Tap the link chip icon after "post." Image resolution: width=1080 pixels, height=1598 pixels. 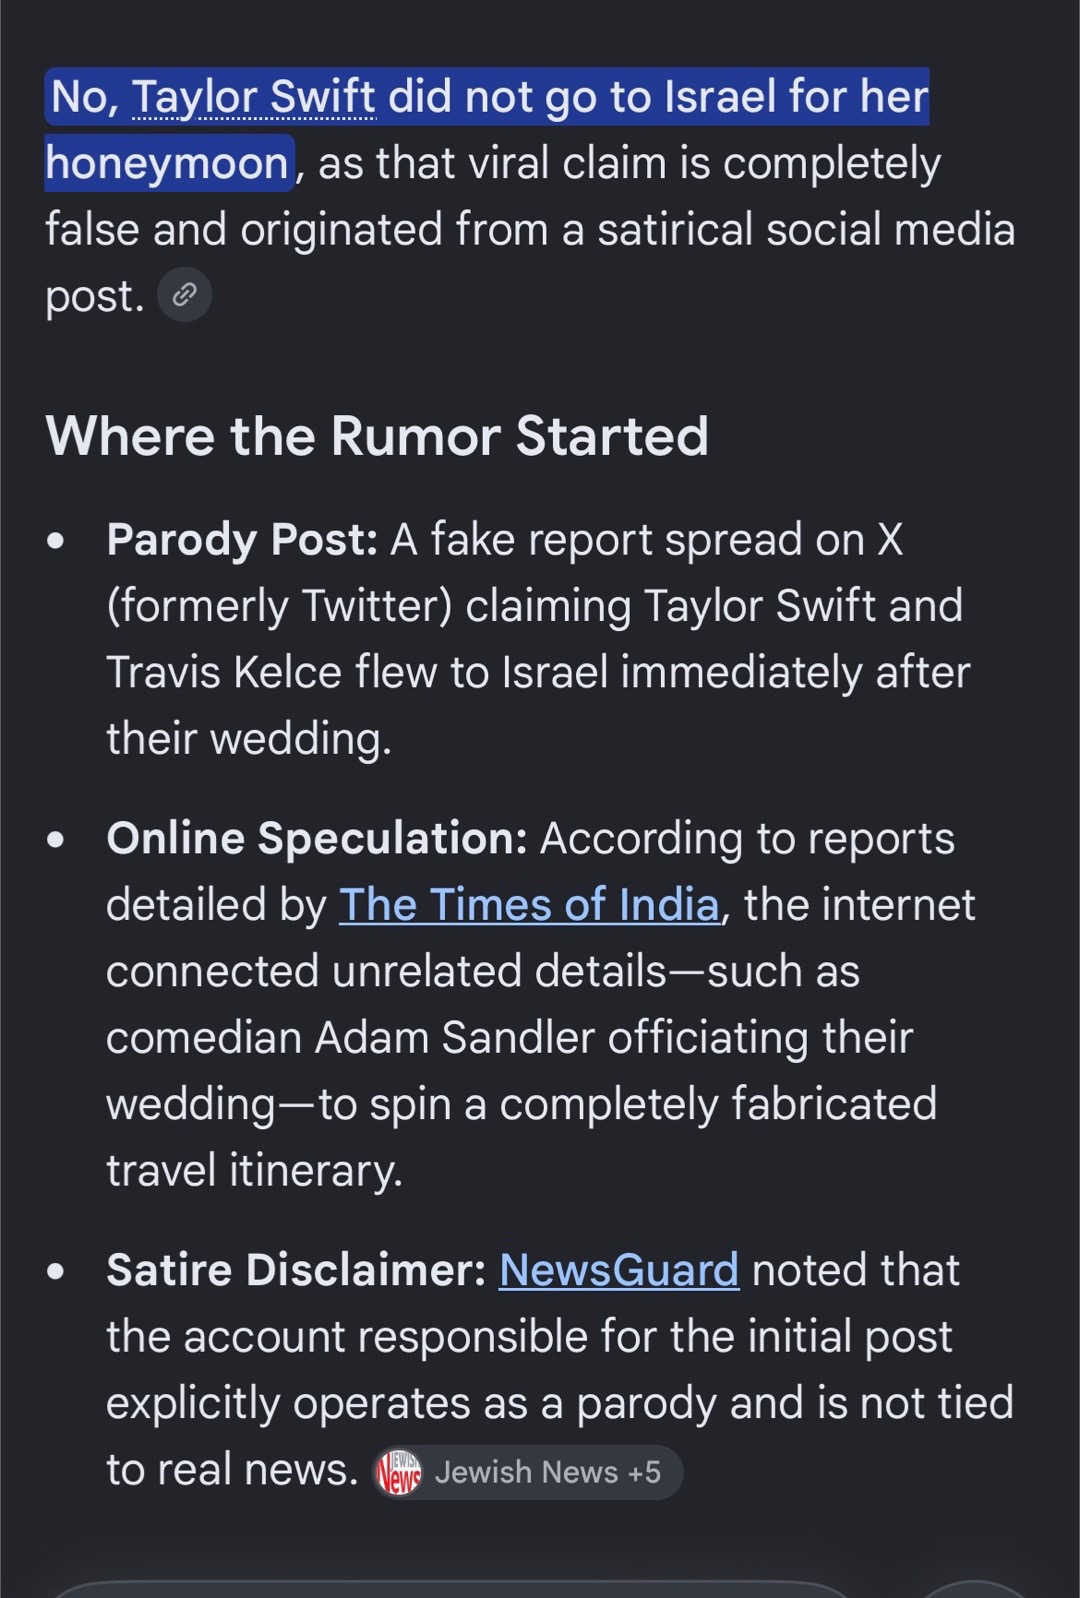(x=185, y=295)
